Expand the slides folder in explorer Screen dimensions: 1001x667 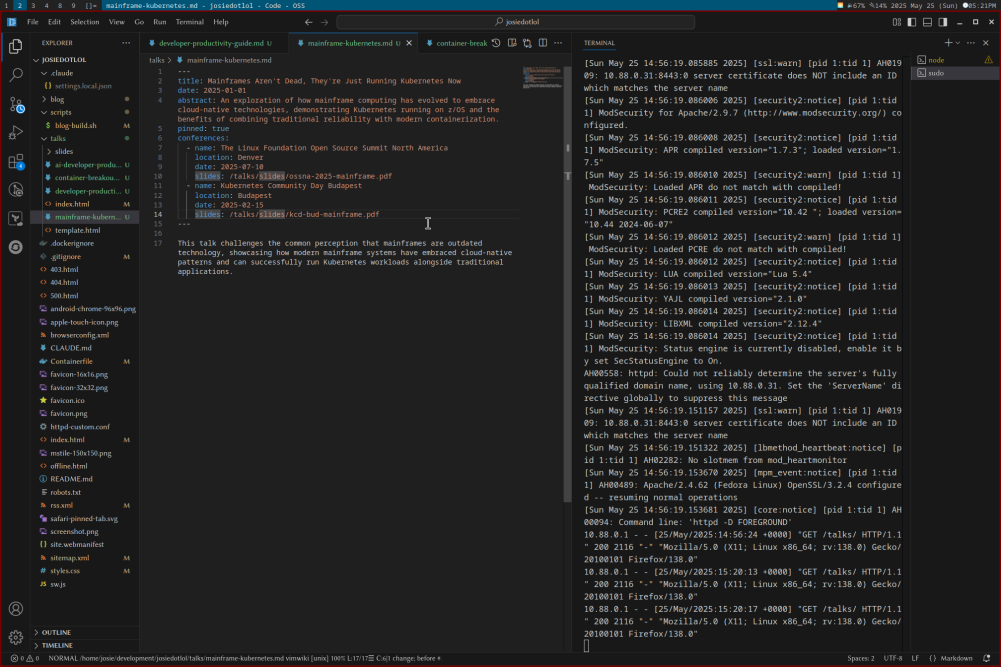(x=64, y=151)
